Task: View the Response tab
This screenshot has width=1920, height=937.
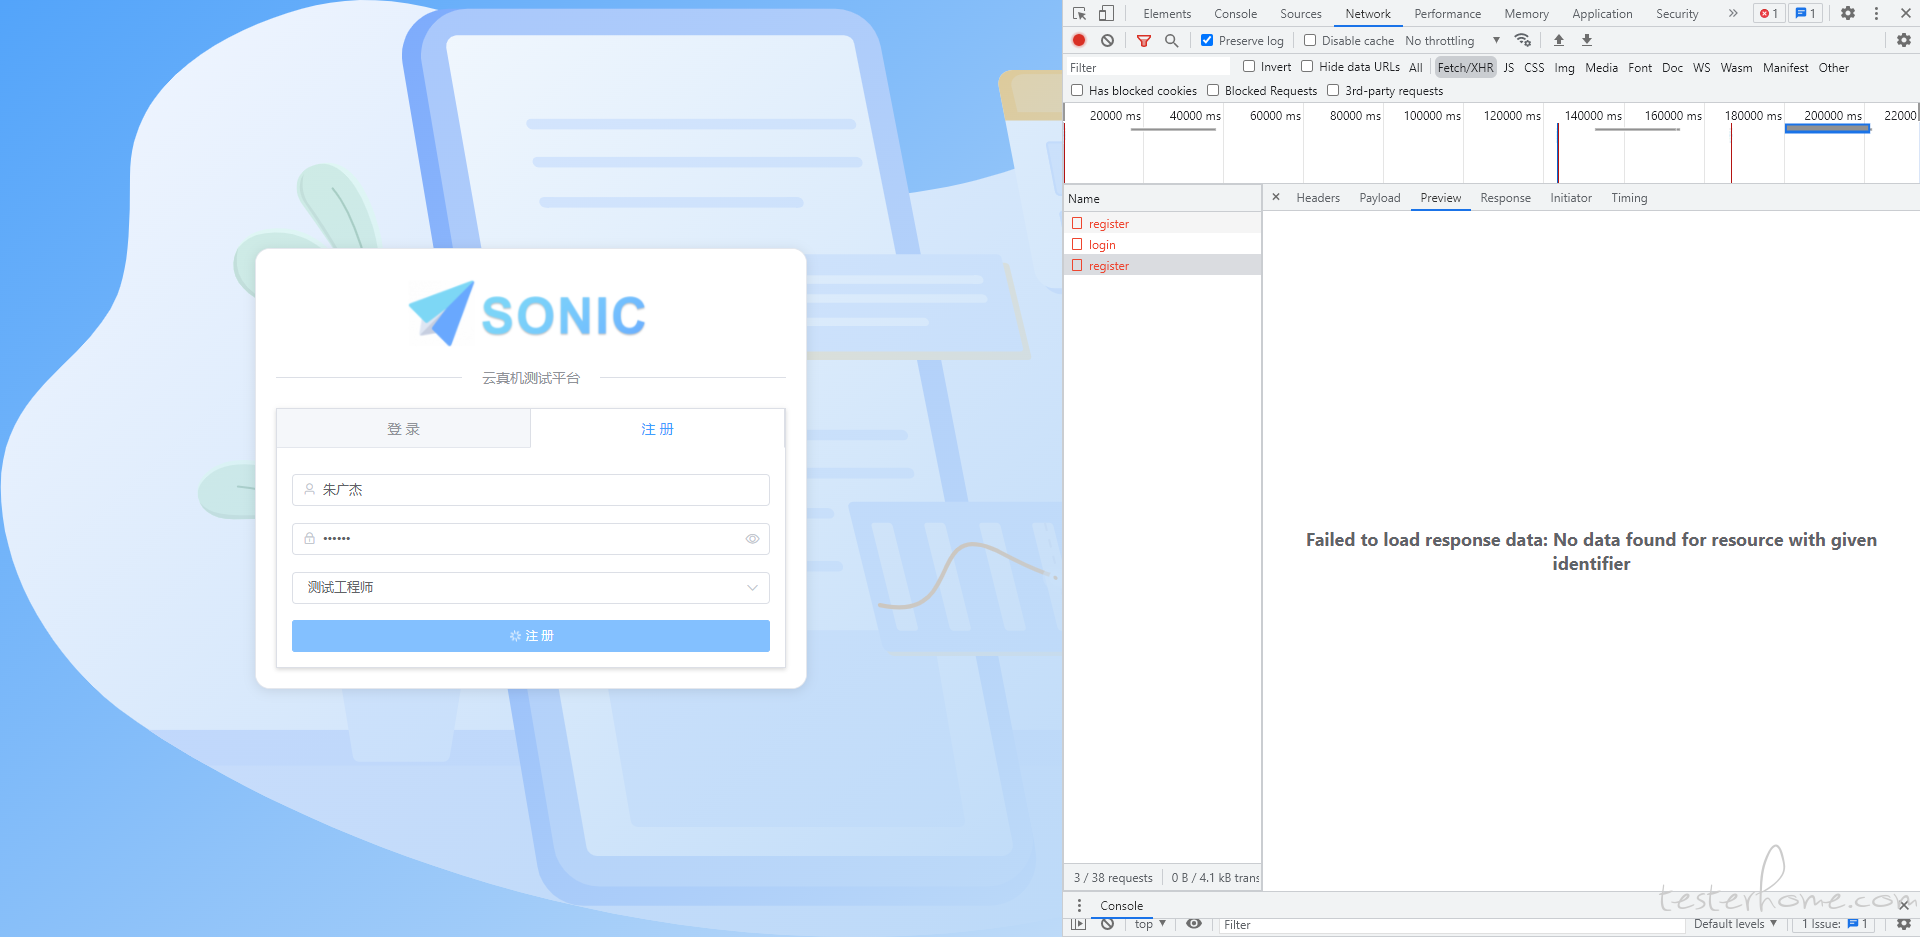Action: coord(1505,198)
